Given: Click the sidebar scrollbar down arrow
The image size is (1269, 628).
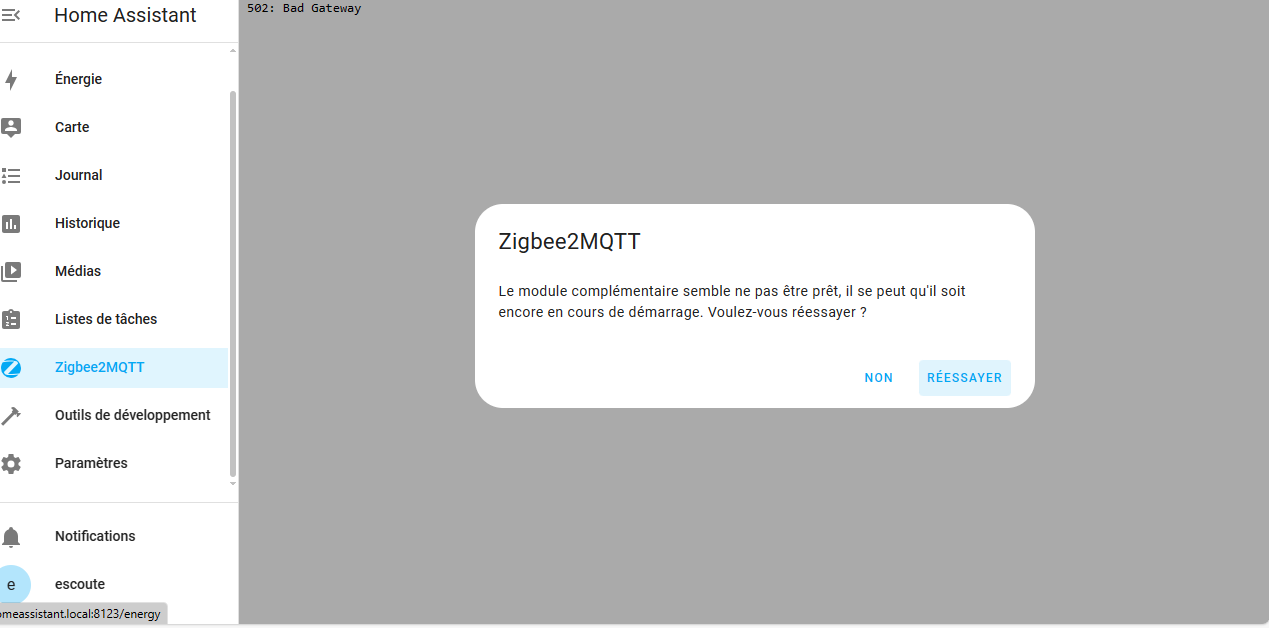Looking at the screenshot, I should click(x=233, y=484).
